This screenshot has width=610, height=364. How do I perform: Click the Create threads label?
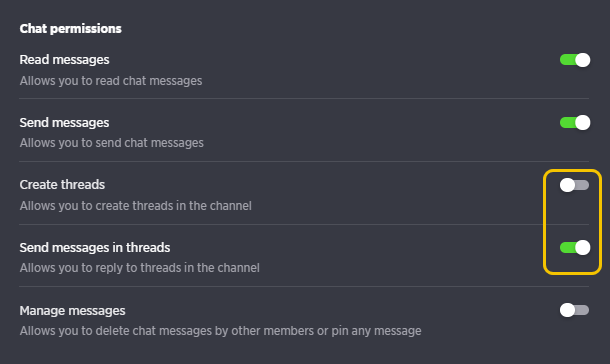[x=62, y=185]
